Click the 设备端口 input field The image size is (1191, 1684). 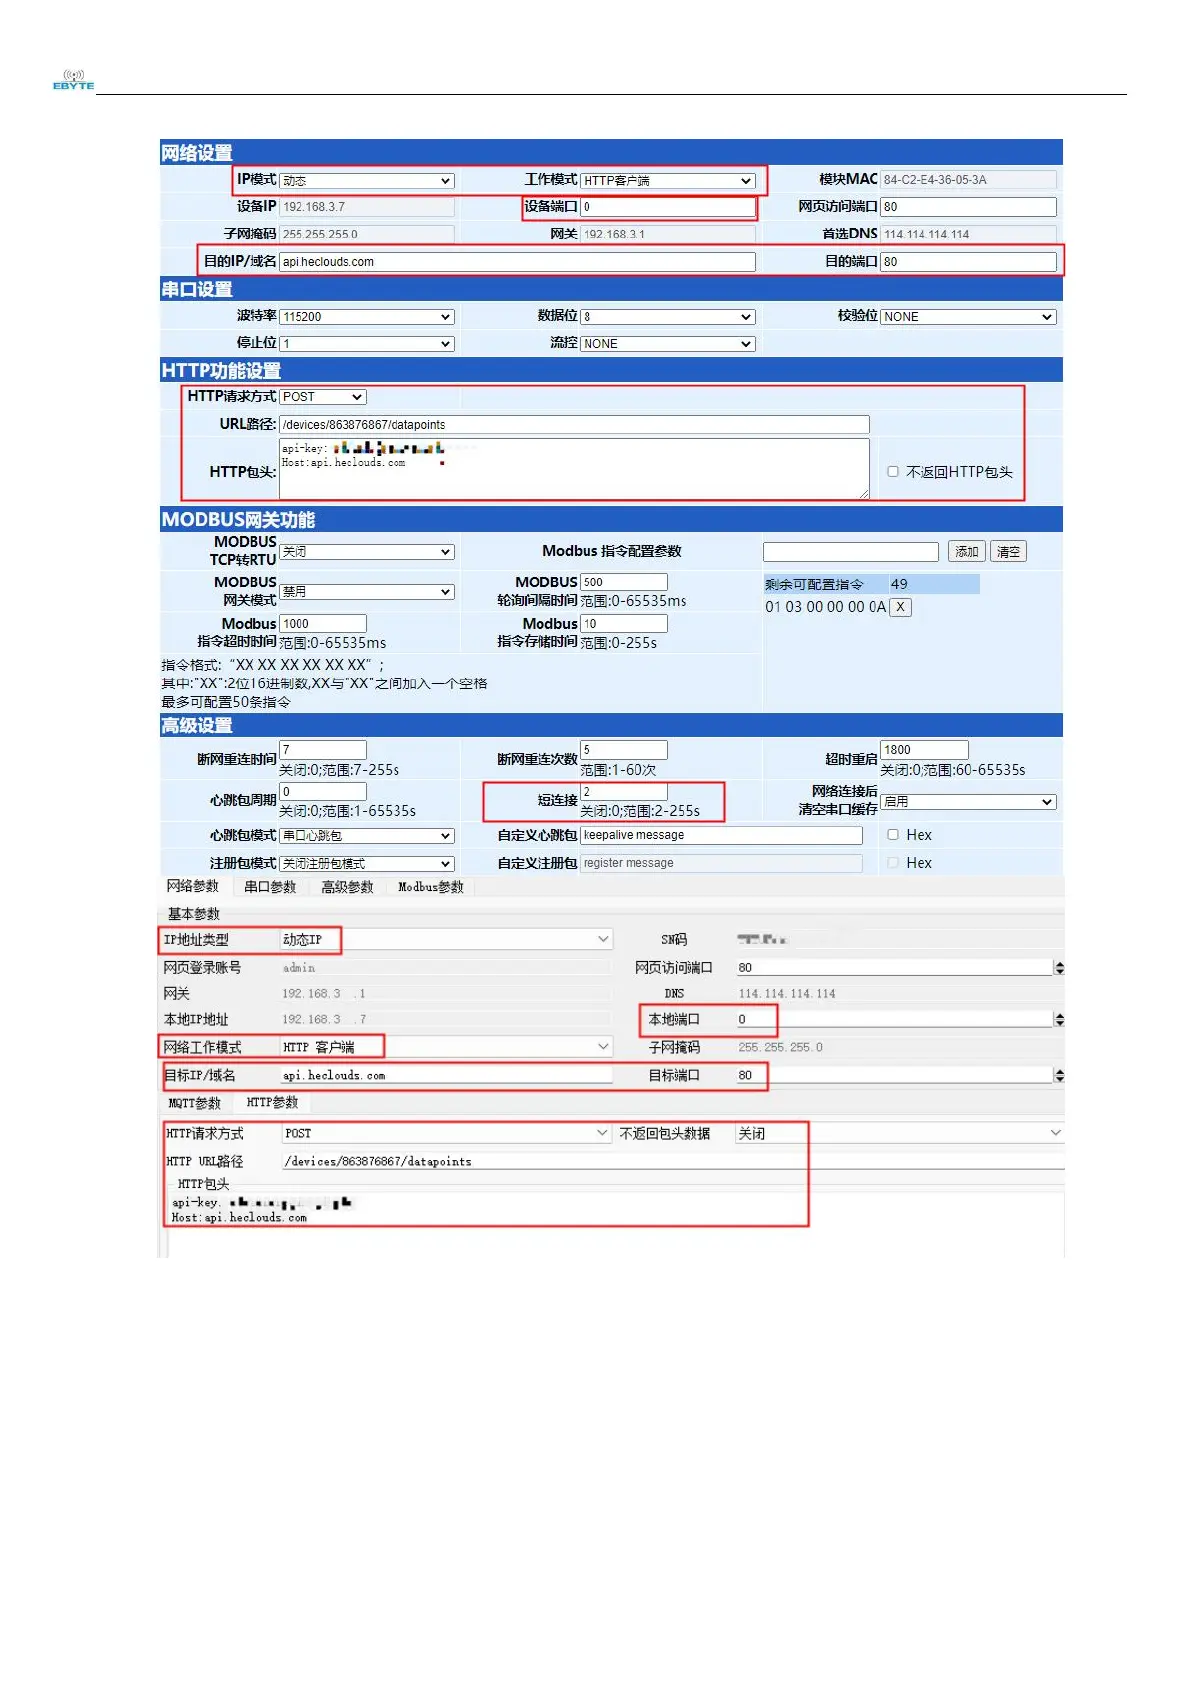click(x=667, y=207)
